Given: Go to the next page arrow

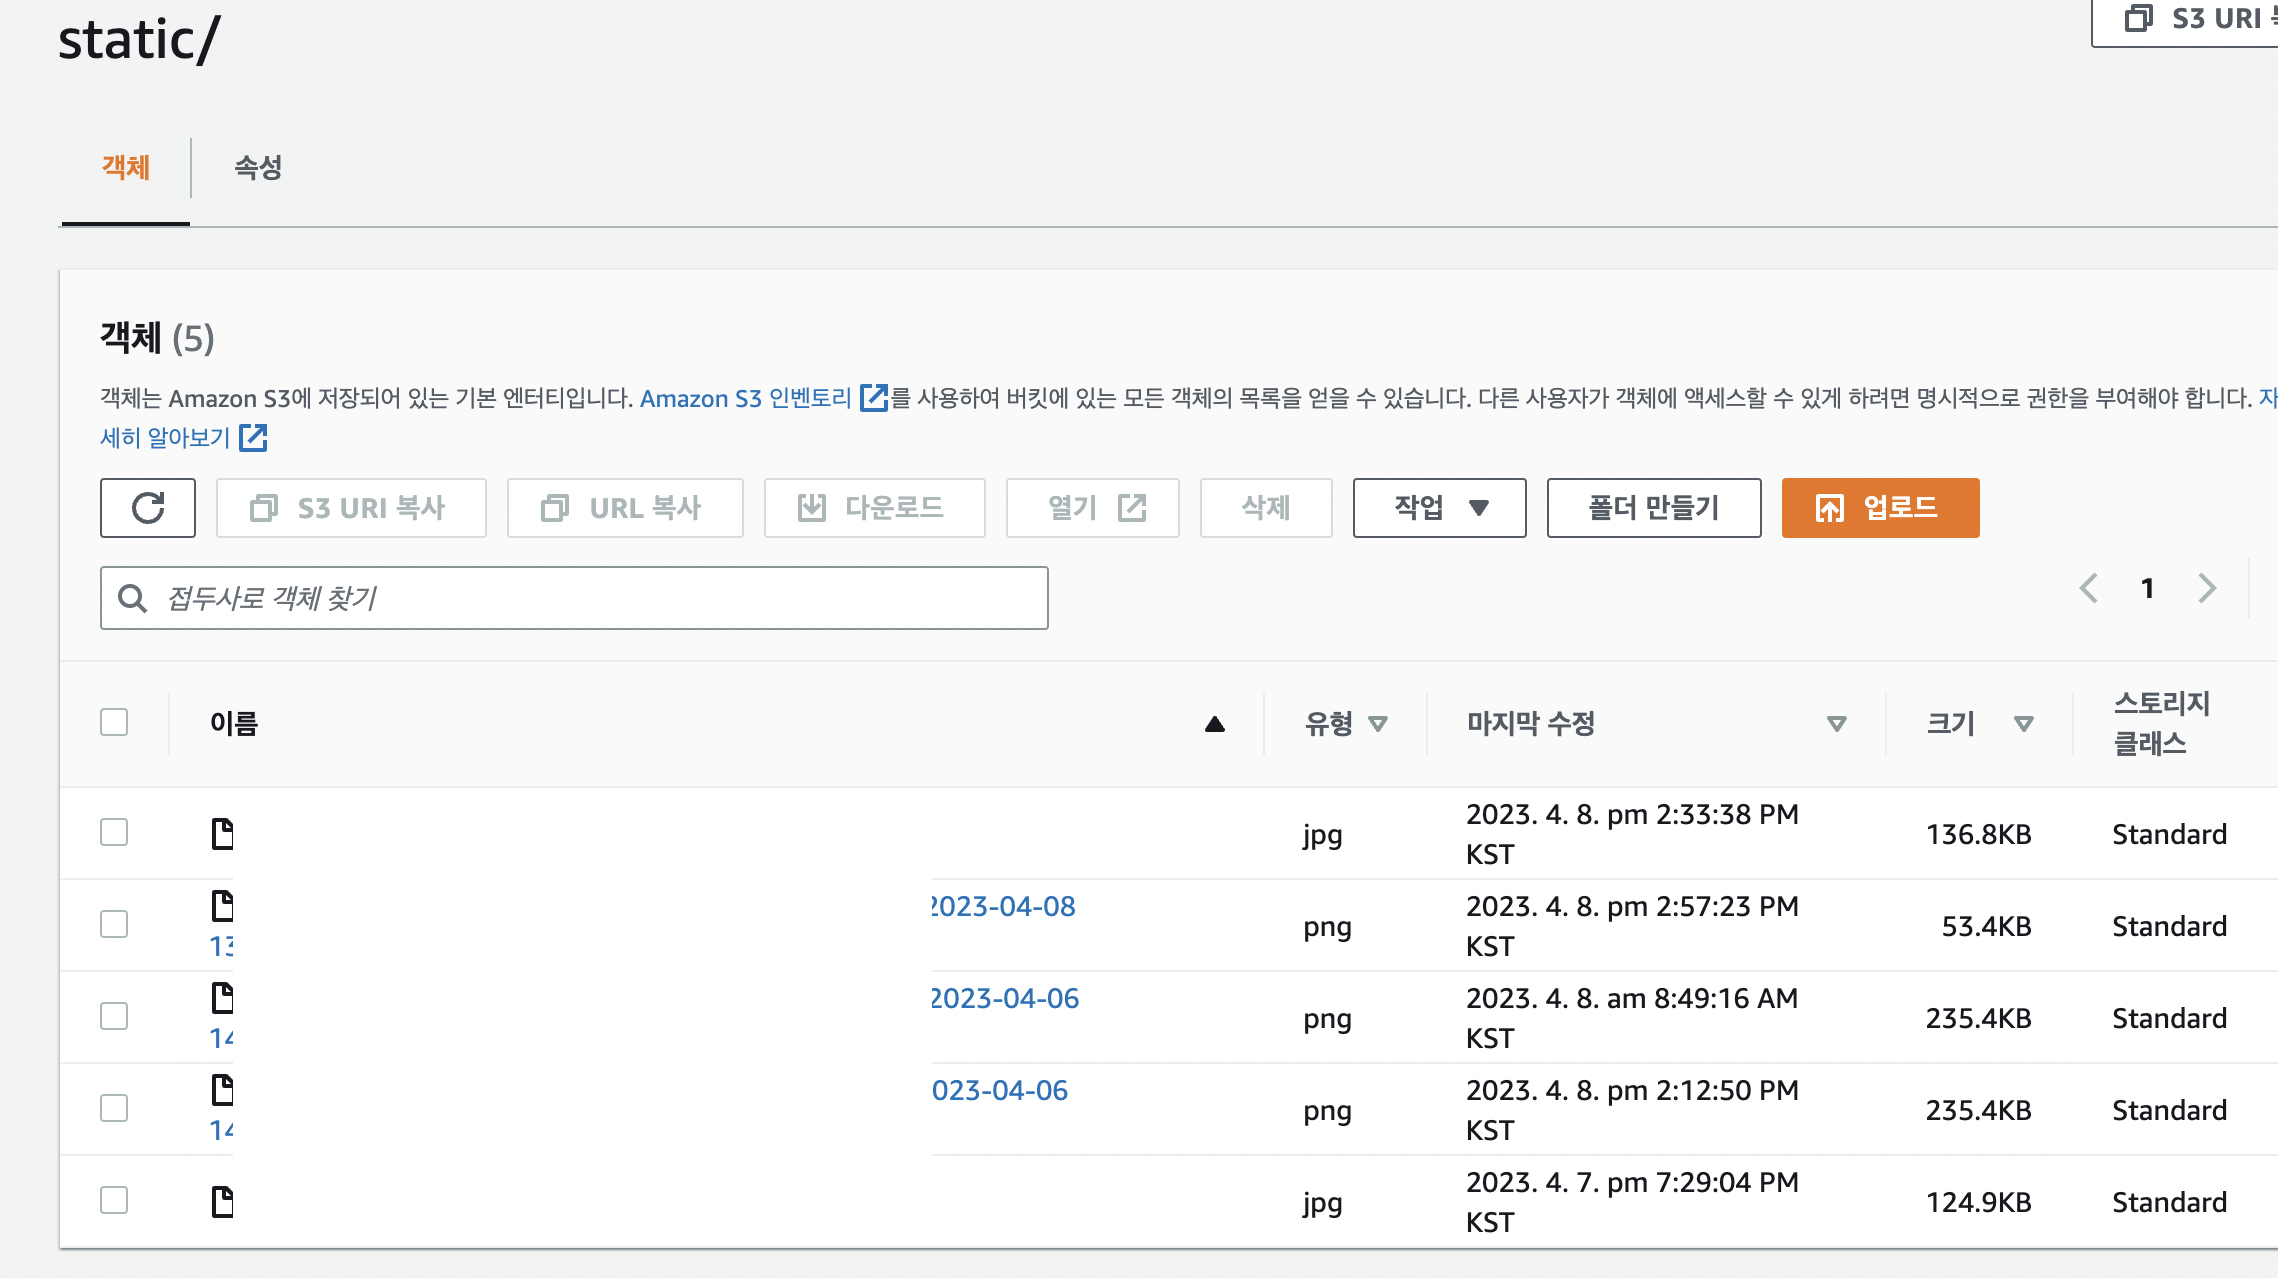Looking at the screenshot, I should [x=2207, y=588].
